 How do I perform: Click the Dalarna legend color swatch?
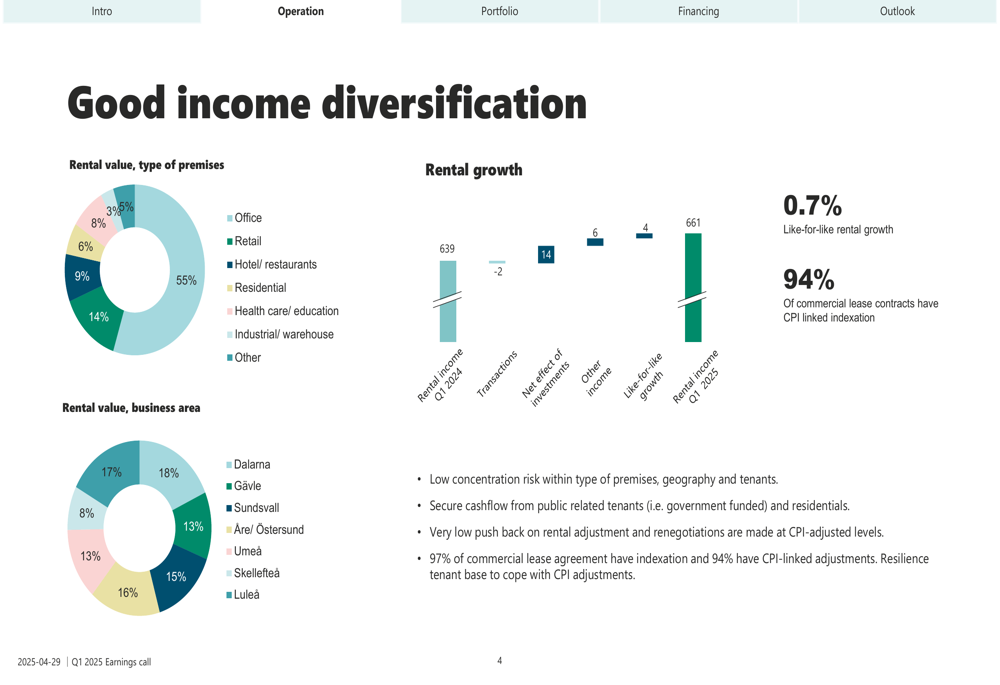pos(229,465)
